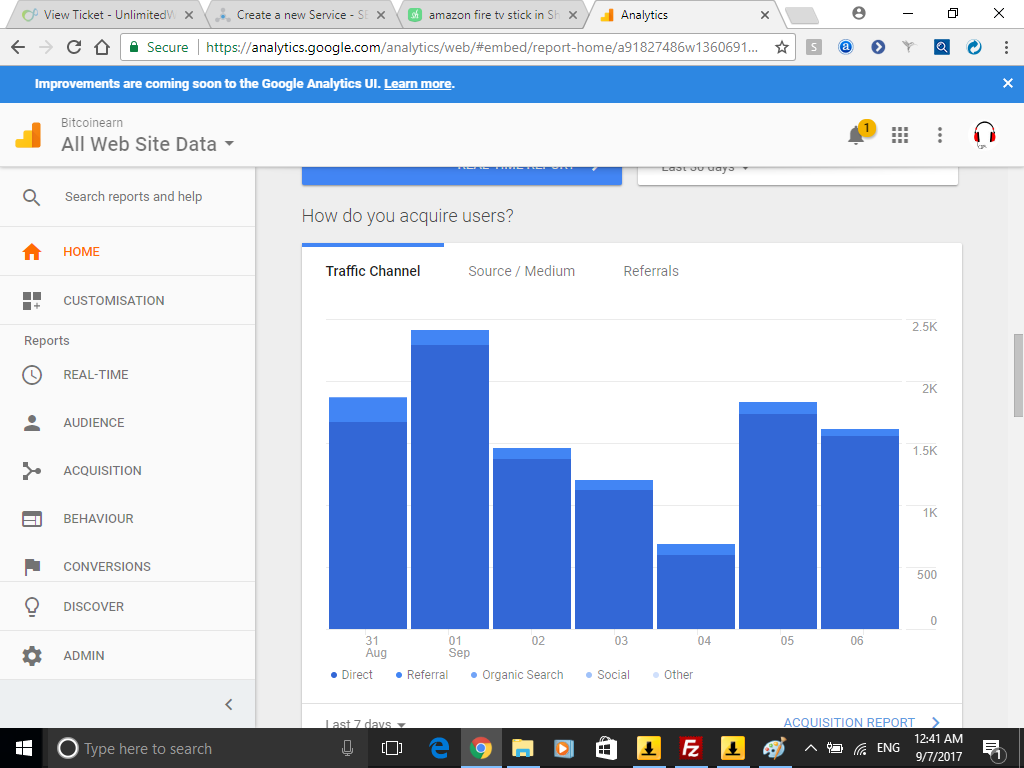This screenshot has width=1024, height=768.
Task: Click the notifications bell icon
Action: click(857, 136)
